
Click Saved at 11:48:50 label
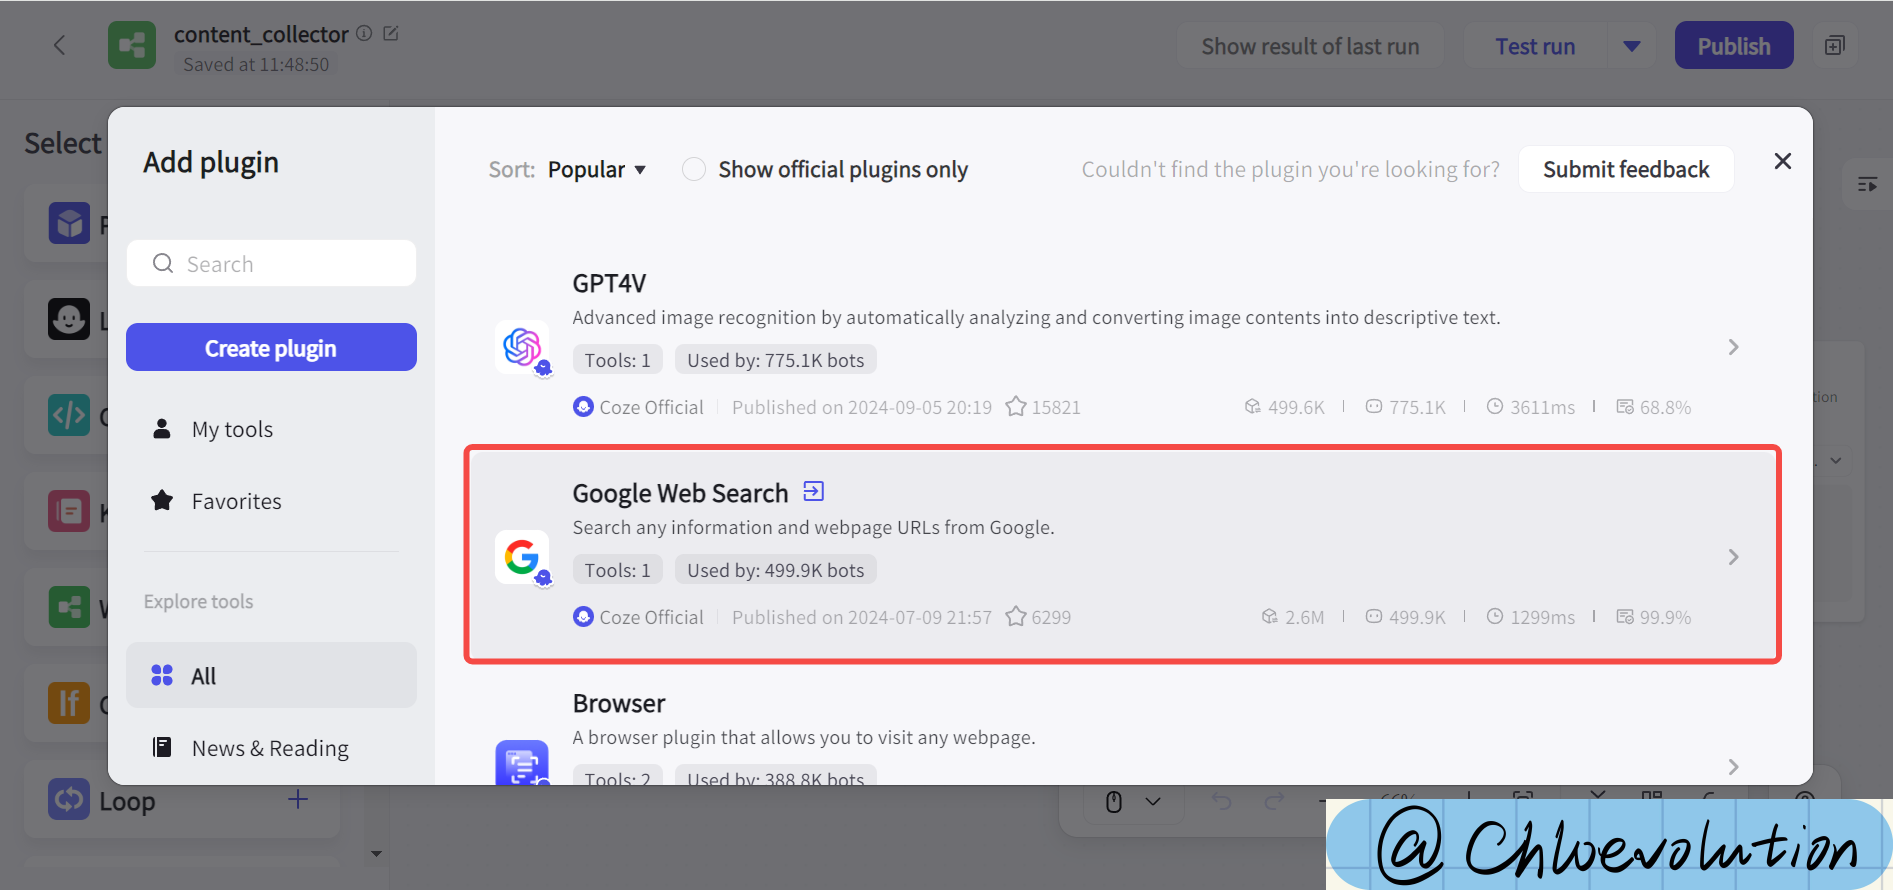[256, 64]
